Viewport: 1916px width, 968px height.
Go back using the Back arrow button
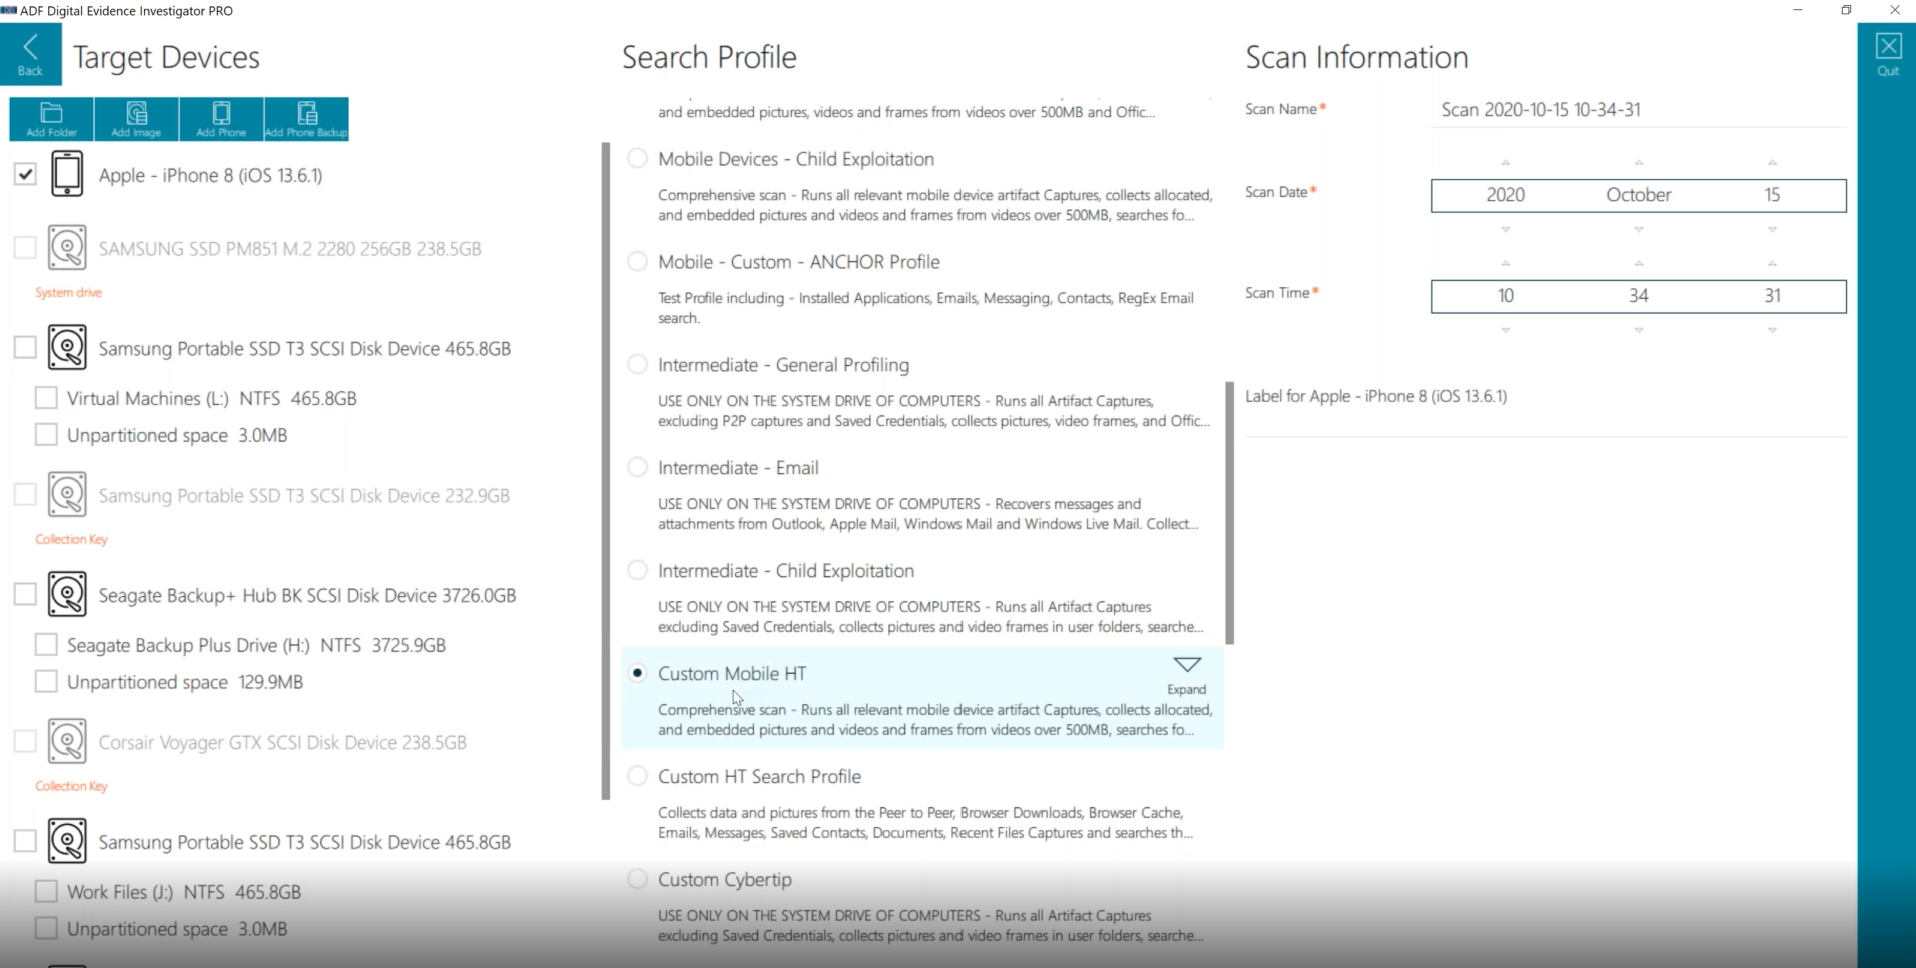[31, 54]
